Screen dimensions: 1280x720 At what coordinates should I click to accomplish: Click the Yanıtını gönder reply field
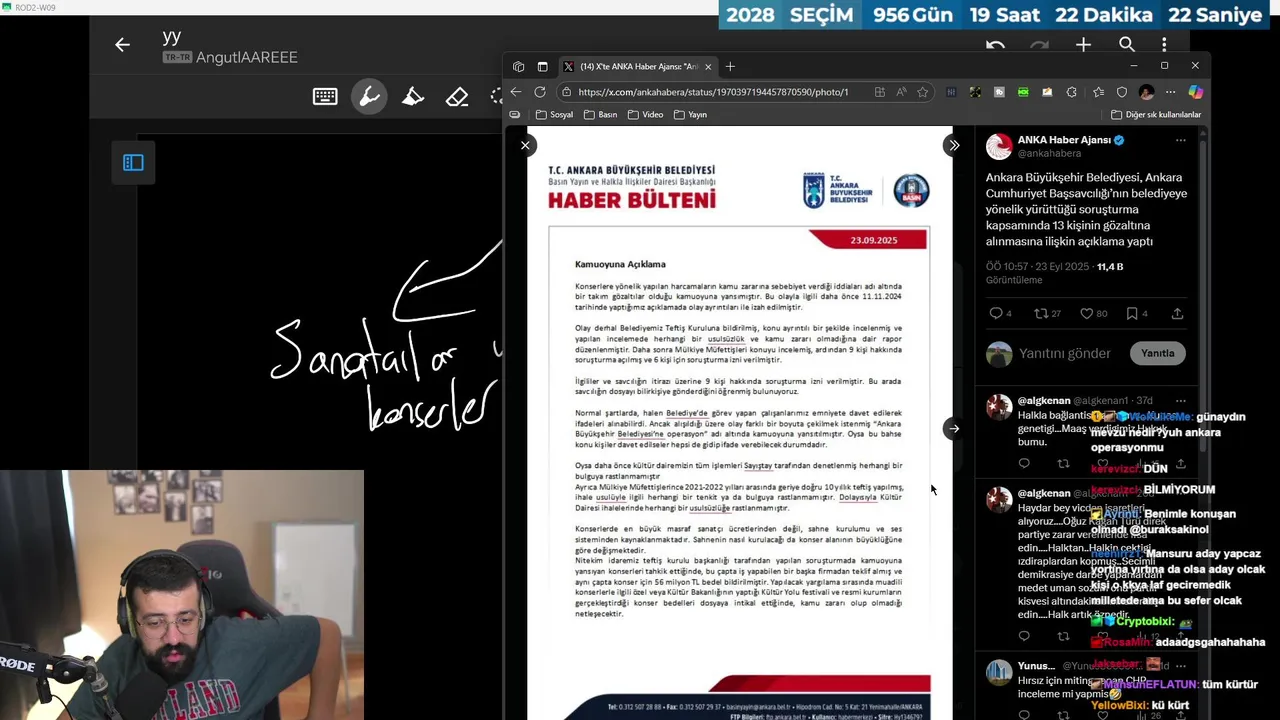[1064, 354]
